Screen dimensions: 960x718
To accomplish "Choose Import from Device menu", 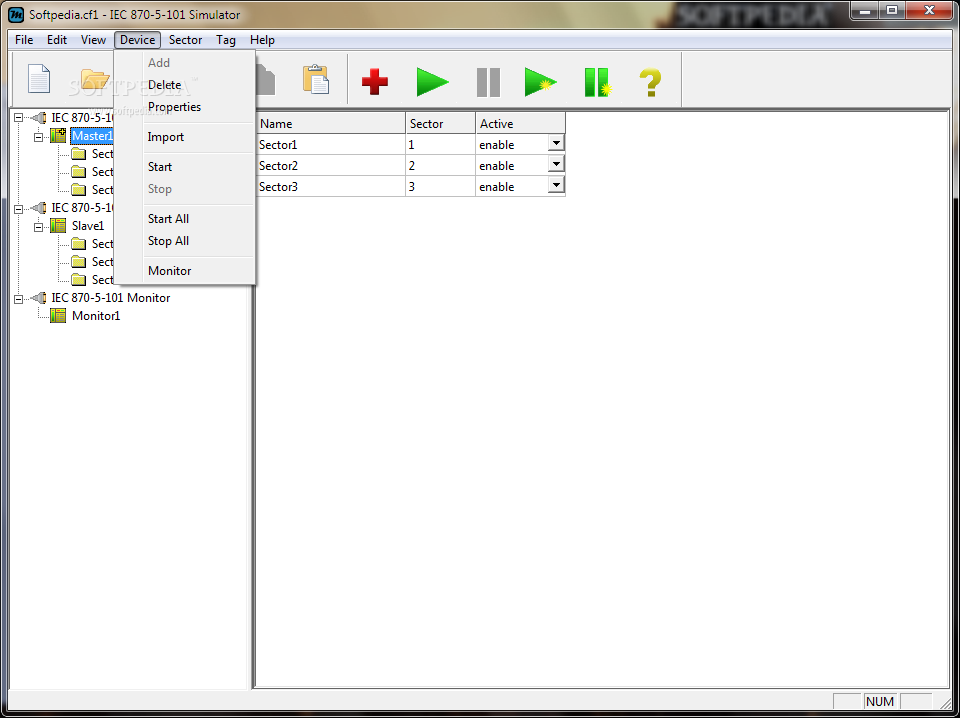I will [x=185, y=136].
